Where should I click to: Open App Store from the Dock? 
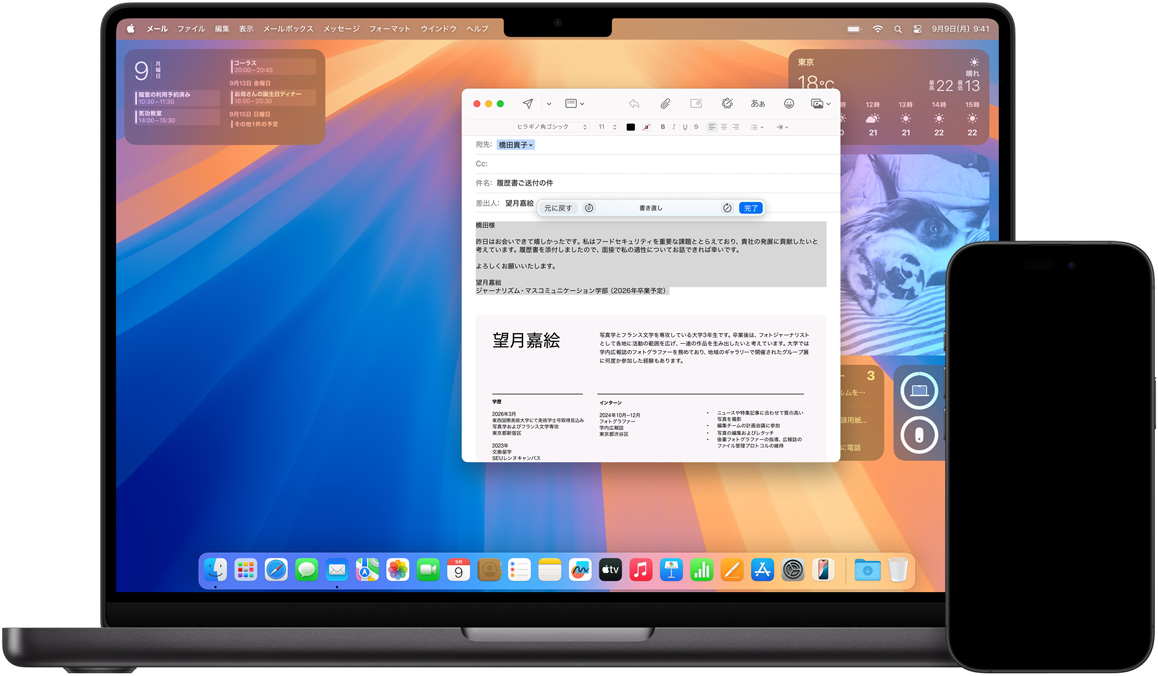tap(761, 570)
